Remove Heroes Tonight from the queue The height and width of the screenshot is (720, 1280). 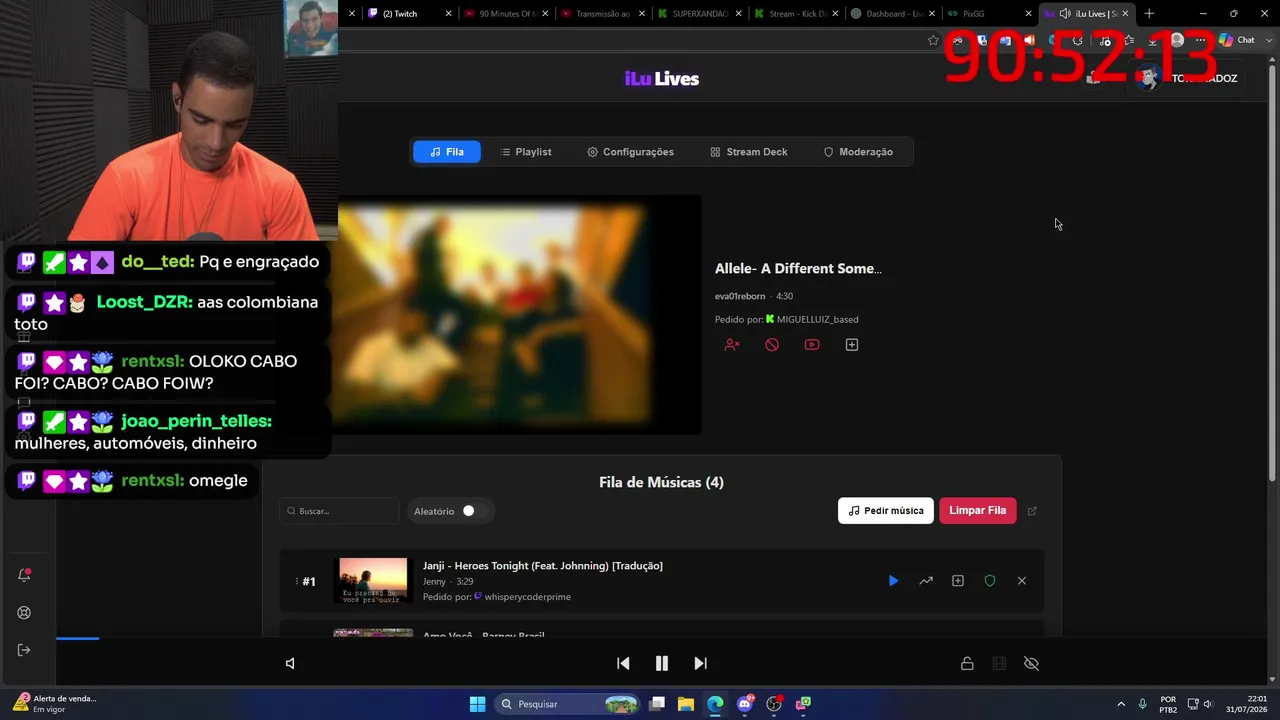(1022, 581)
